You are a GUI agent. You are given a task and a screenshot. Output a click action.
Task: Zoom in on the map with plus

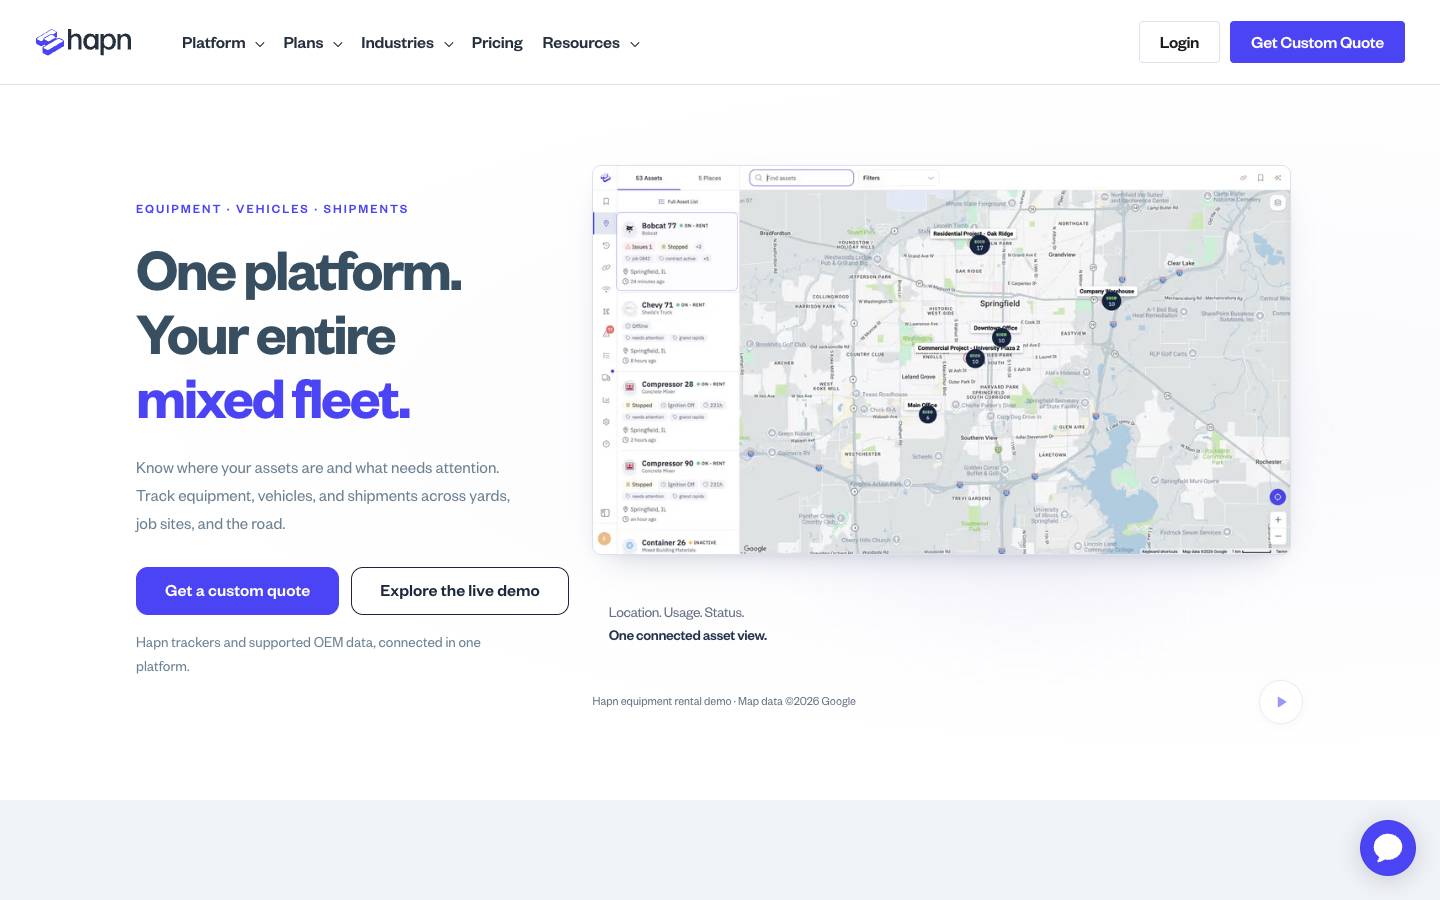point(1278,520)
